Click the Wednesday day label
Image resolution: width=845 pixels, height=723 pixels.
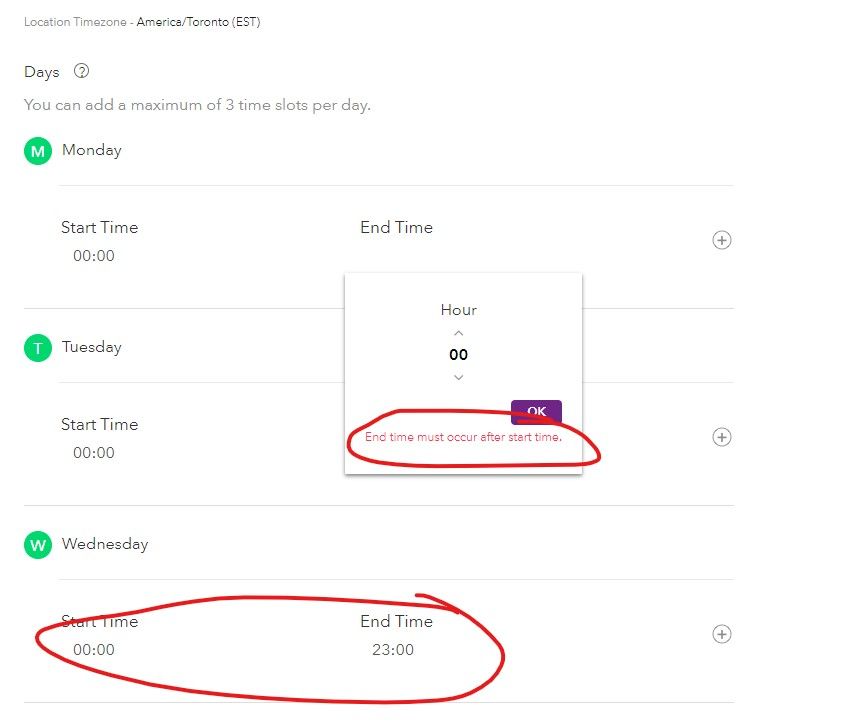(105, 544)
